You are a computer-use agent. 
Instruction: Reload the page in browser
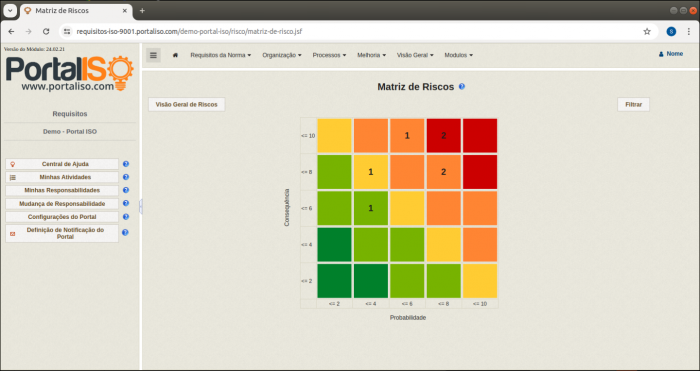[46, 31]
